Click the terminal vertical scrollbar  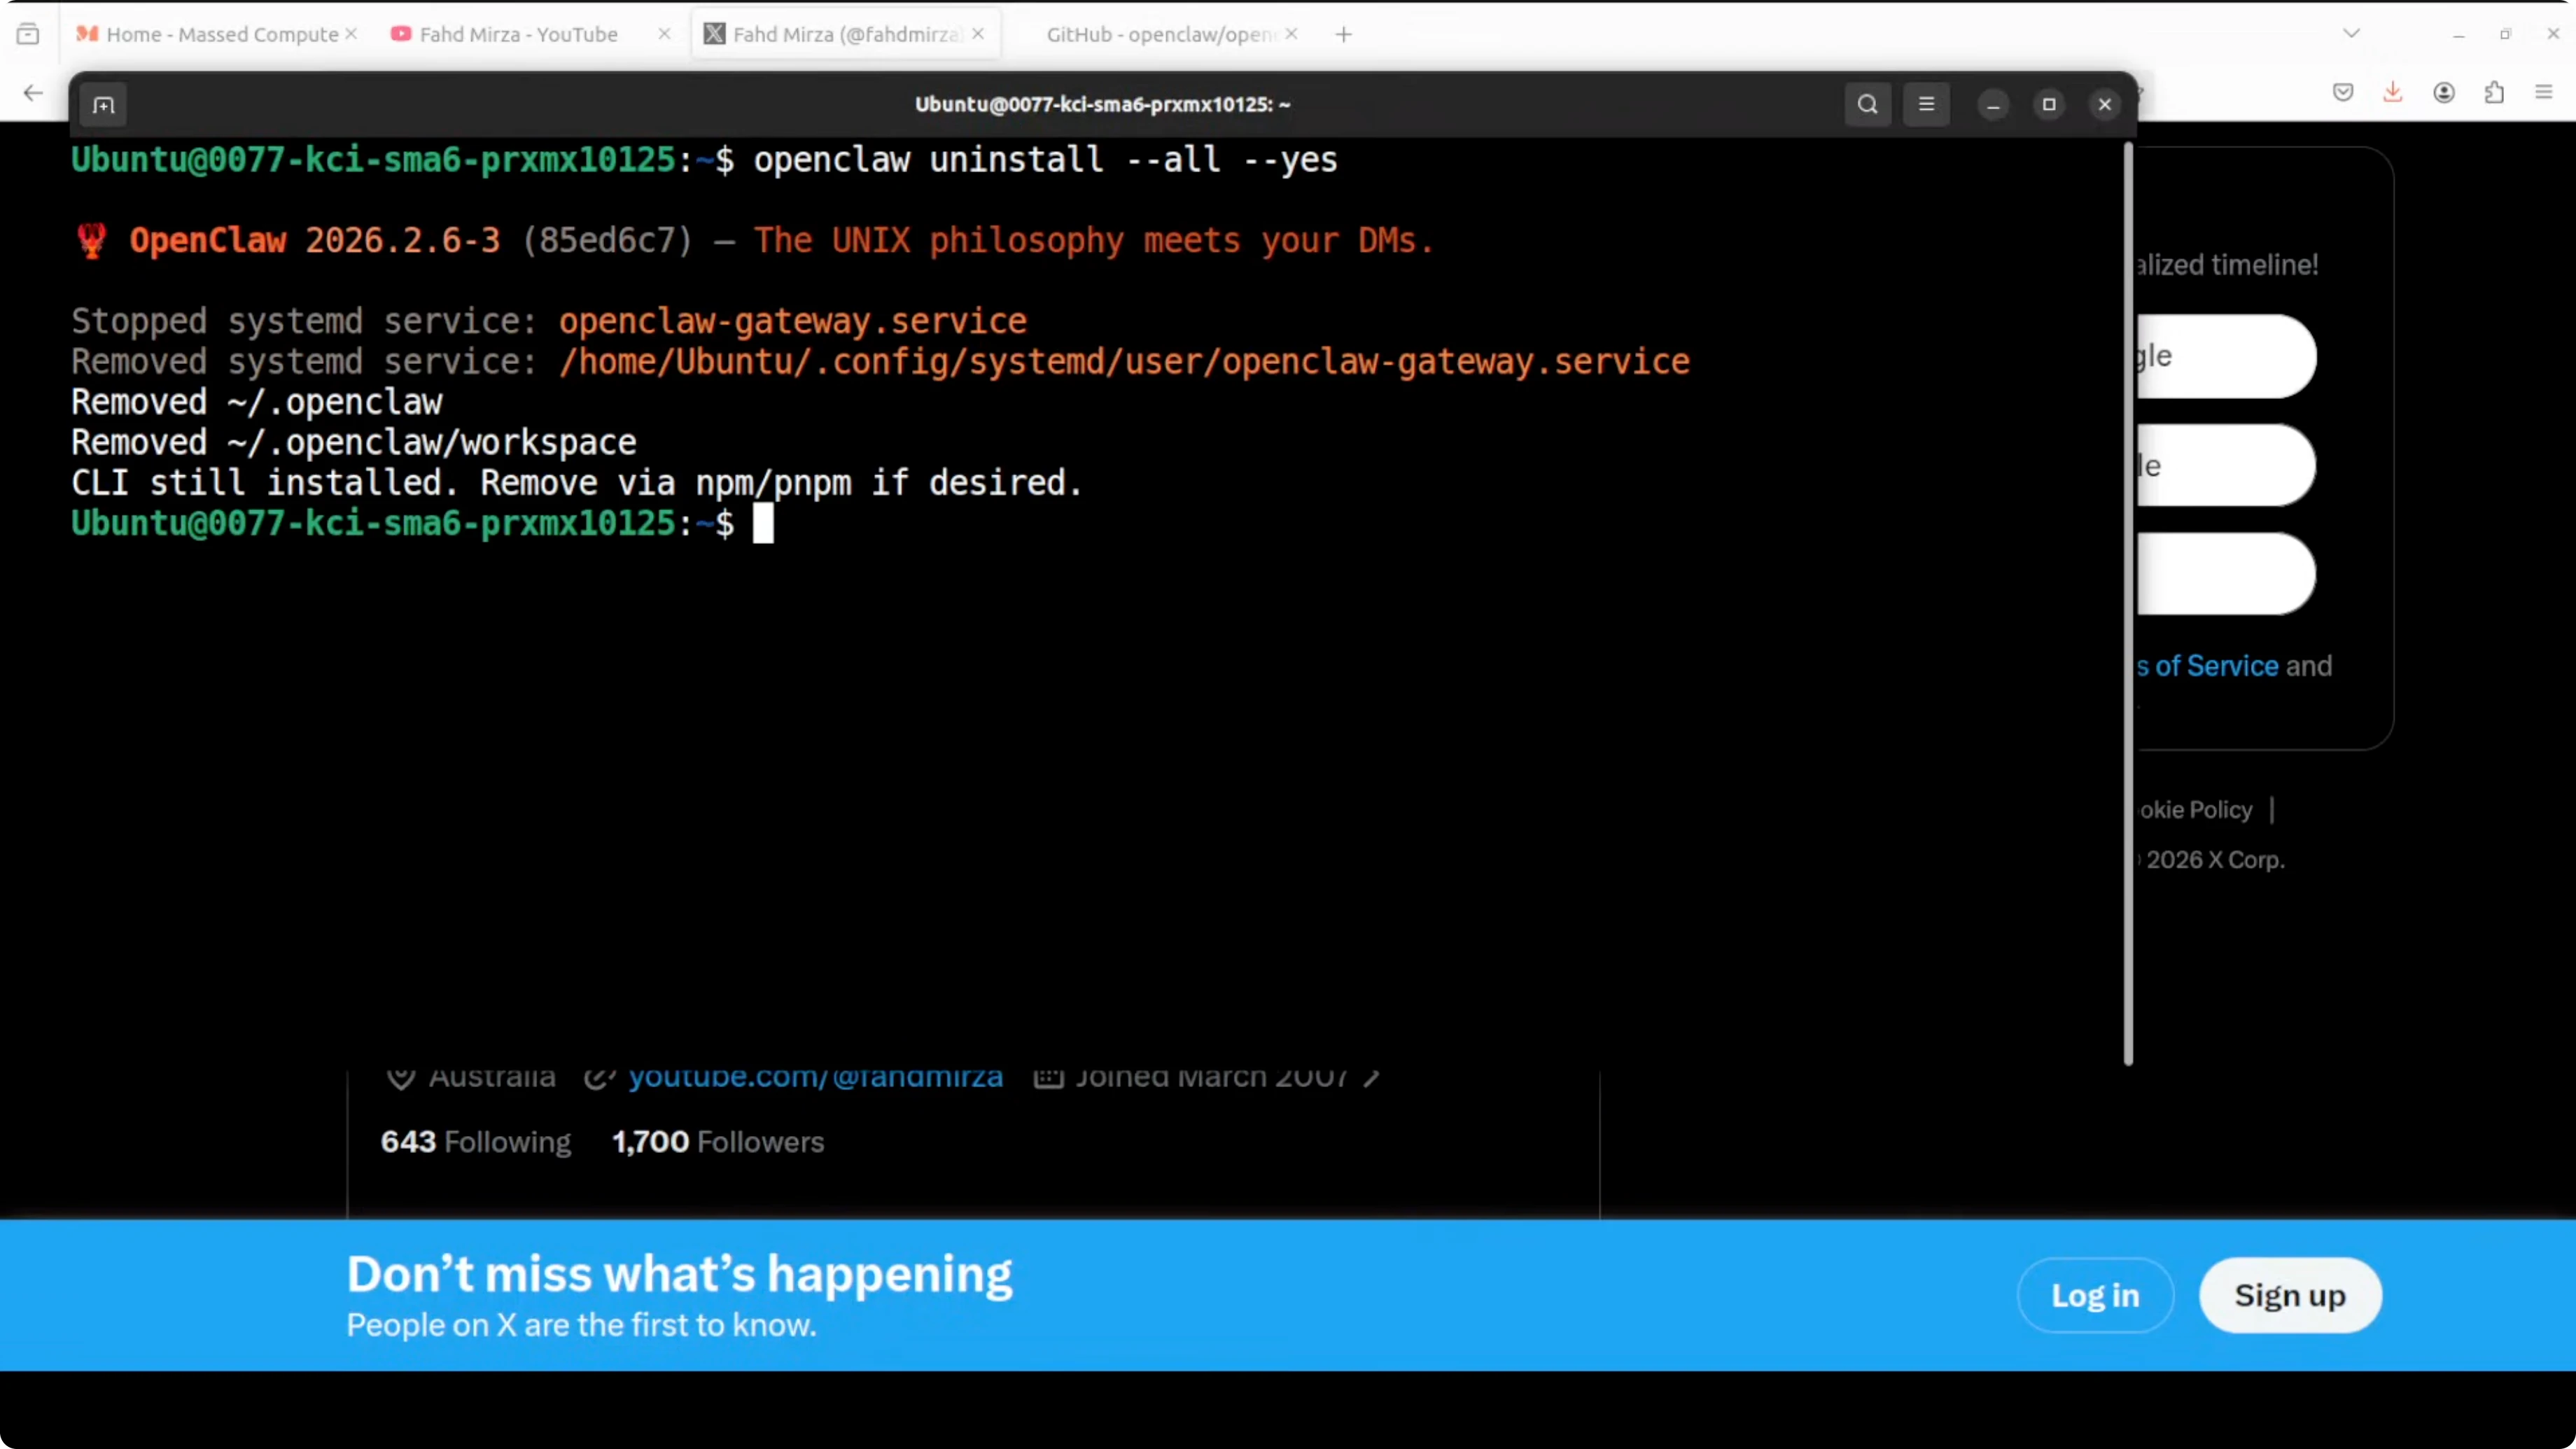(x=2127, y=600)
